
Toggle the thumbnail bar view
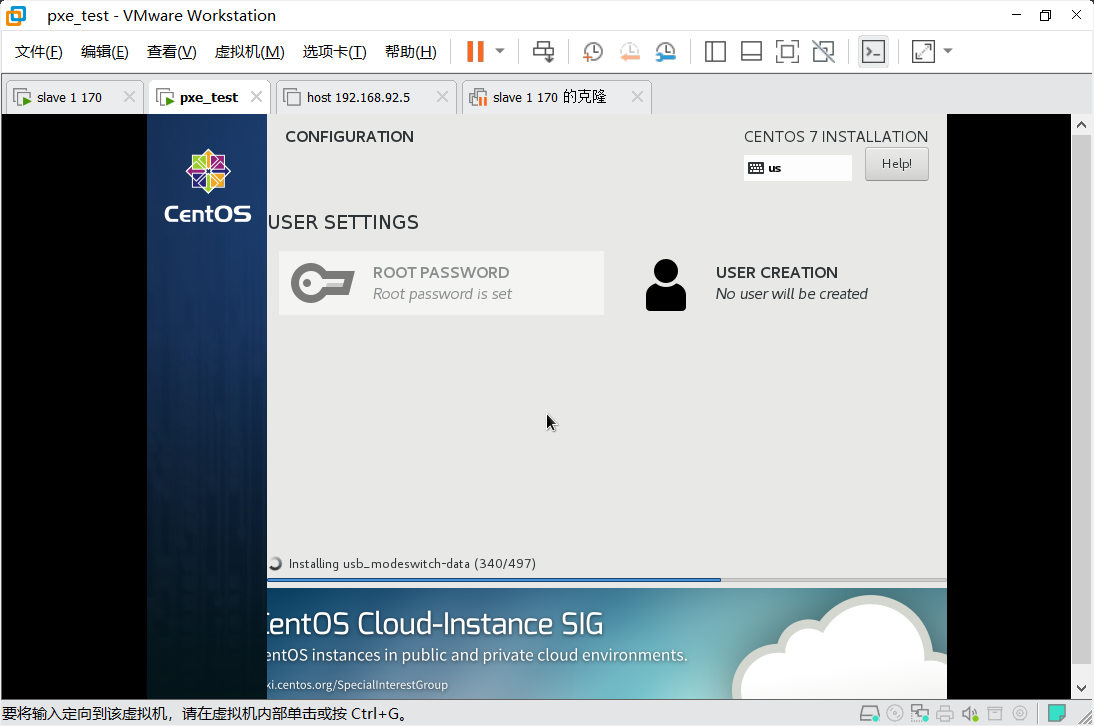[751, 52]
